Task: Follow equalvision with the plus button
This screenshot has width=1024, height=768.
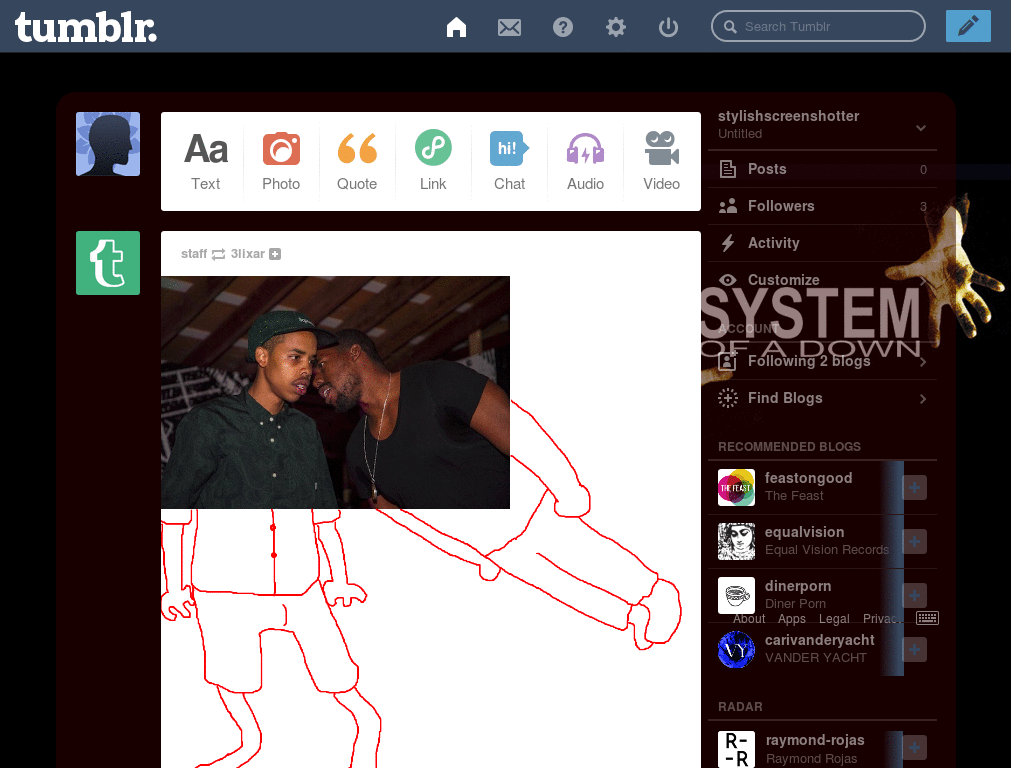Action: coord(914,541)
